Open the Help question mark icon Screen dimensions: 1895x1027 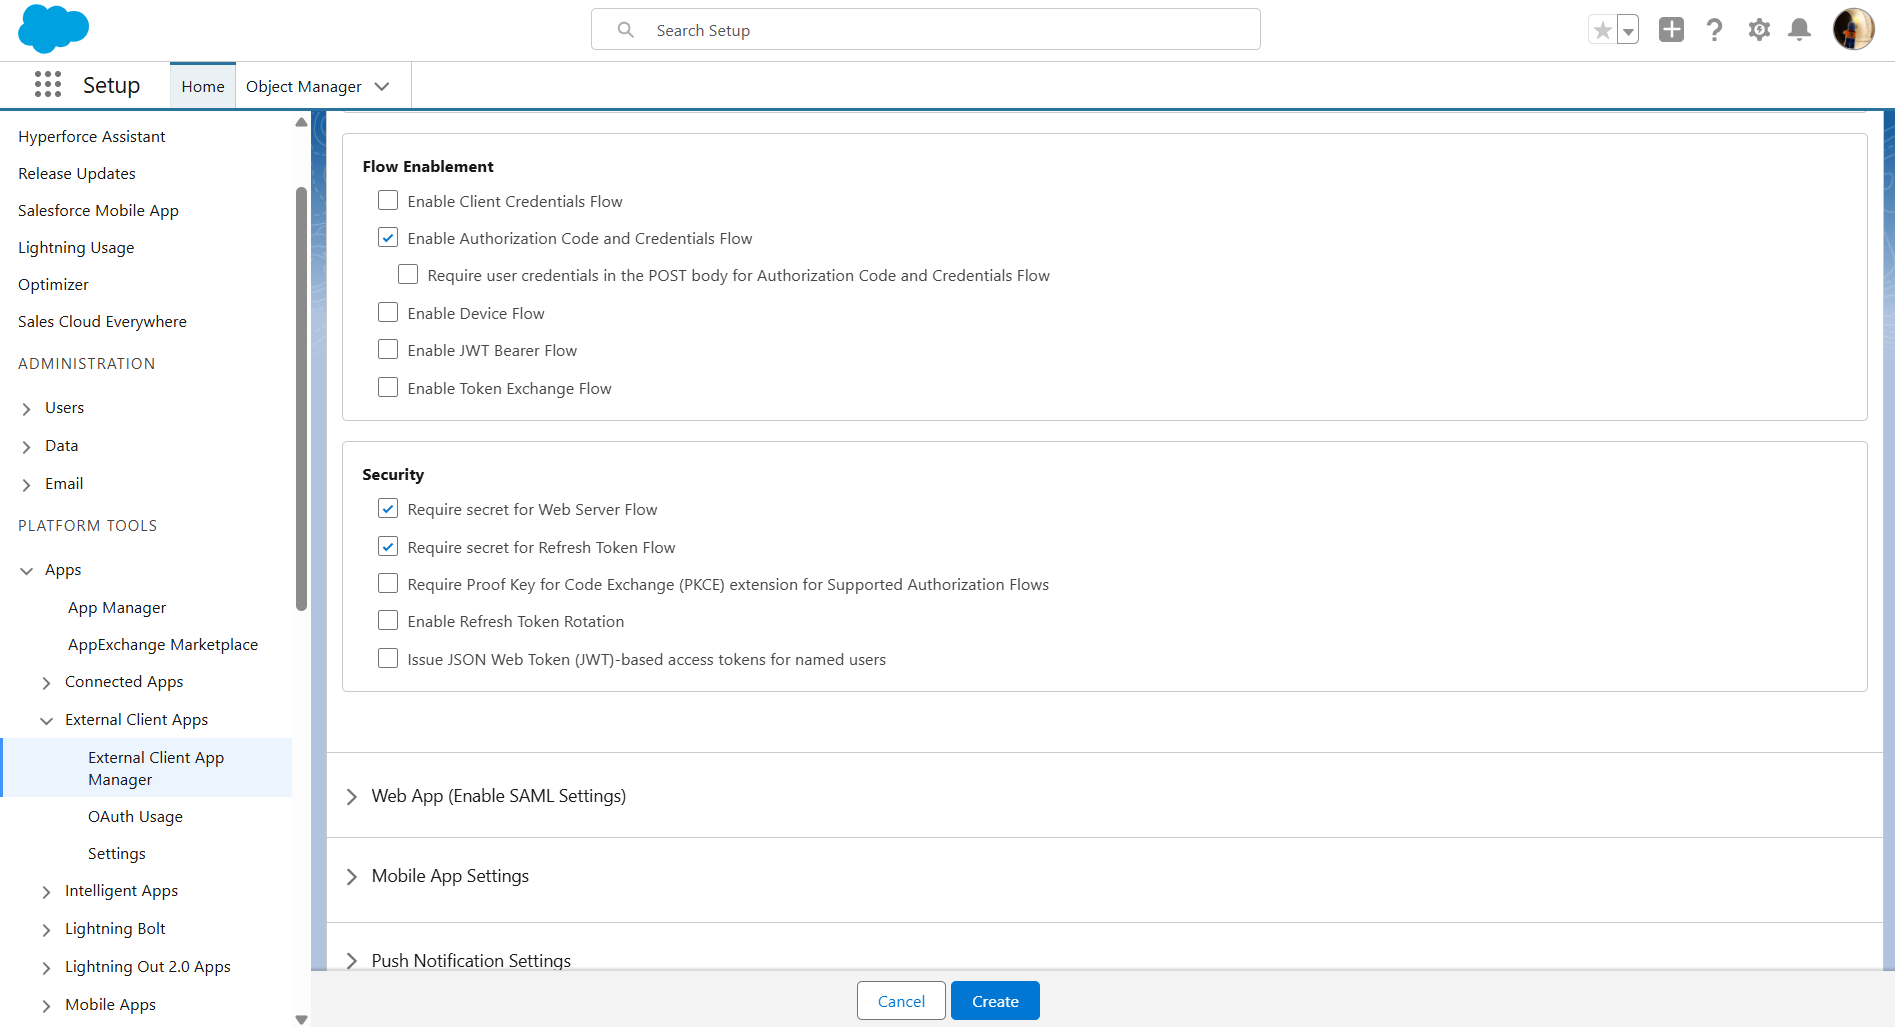[1715, 30]
